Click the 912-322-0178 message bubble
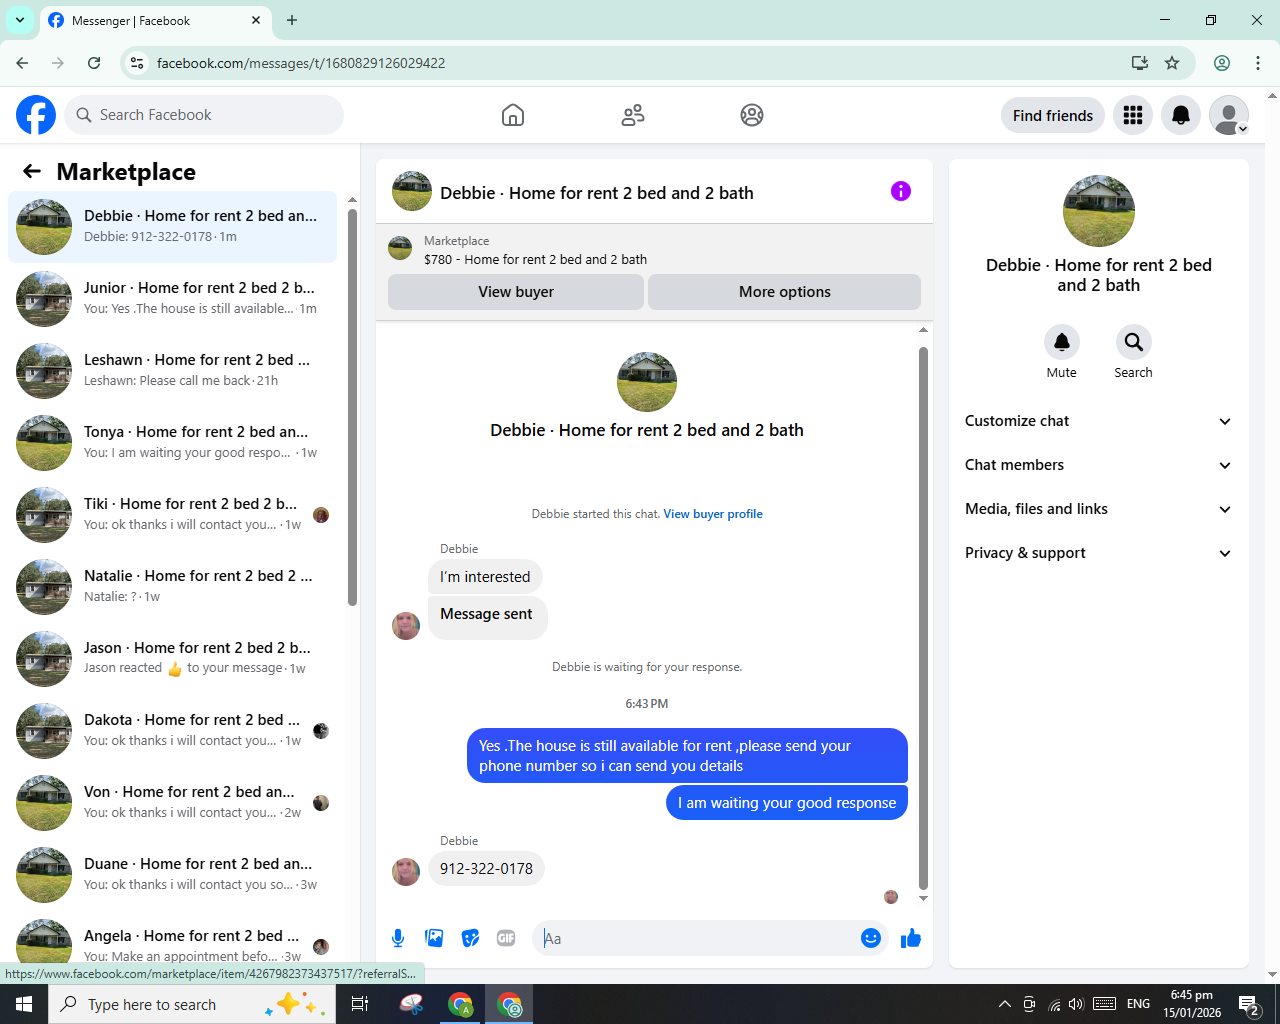 pos(487,869)
